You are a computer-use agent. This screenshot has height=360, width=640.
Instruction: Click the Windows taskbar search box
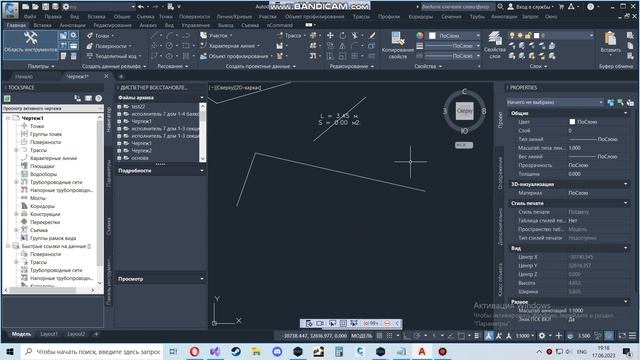92,351
